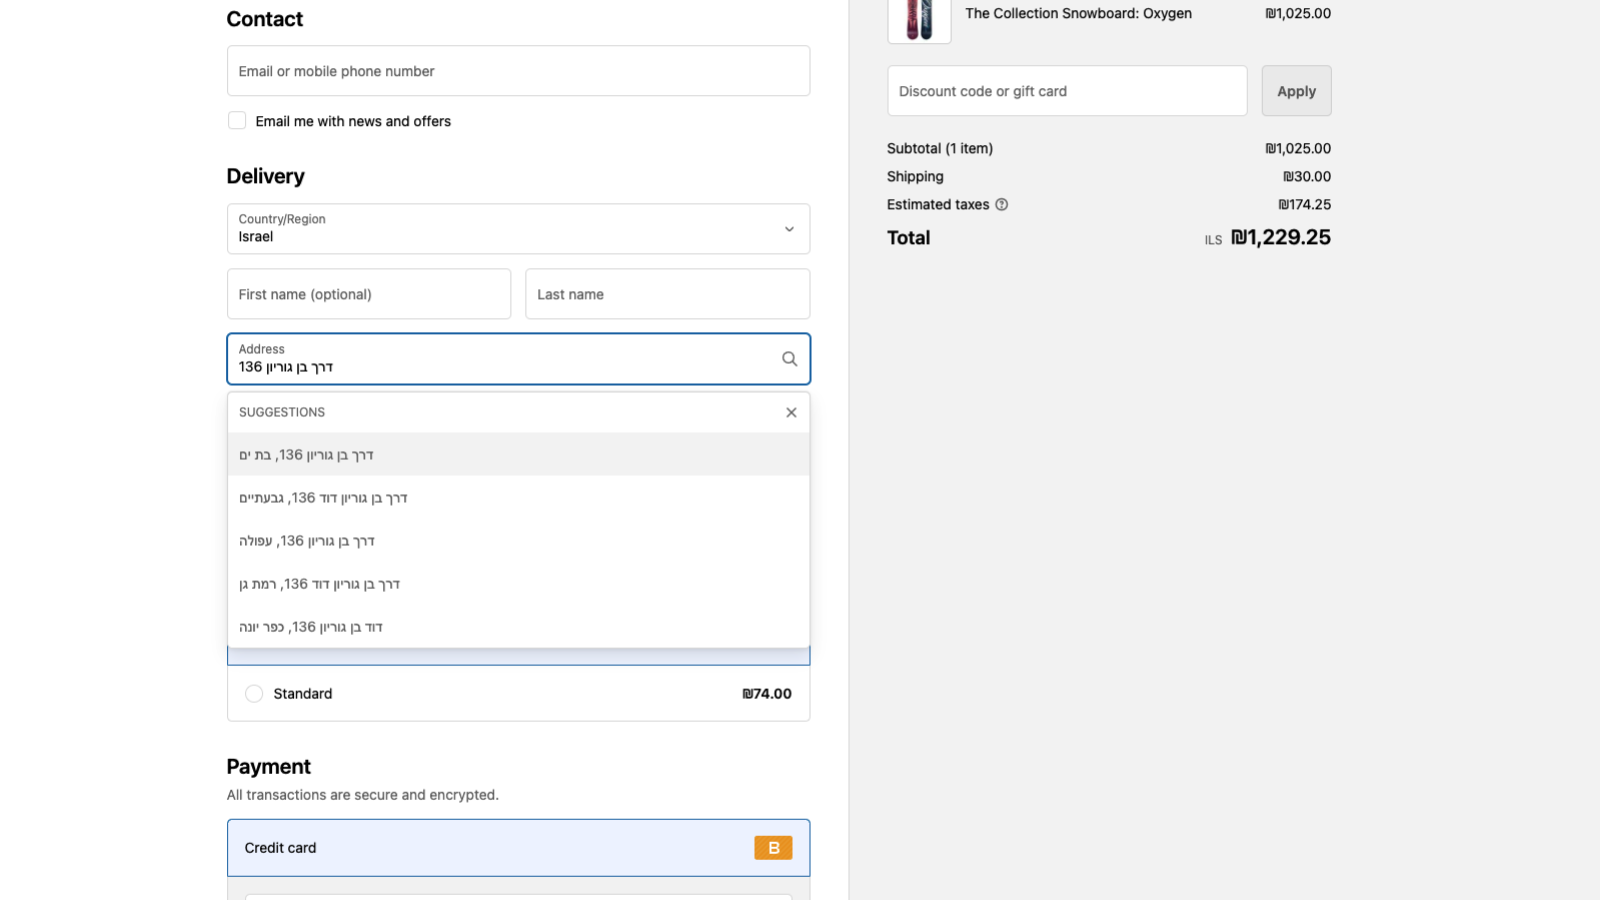Click the search magnifier in the Address field
Image resolution: width=1600 pixels, height=900 pixels.
(789, 358)
